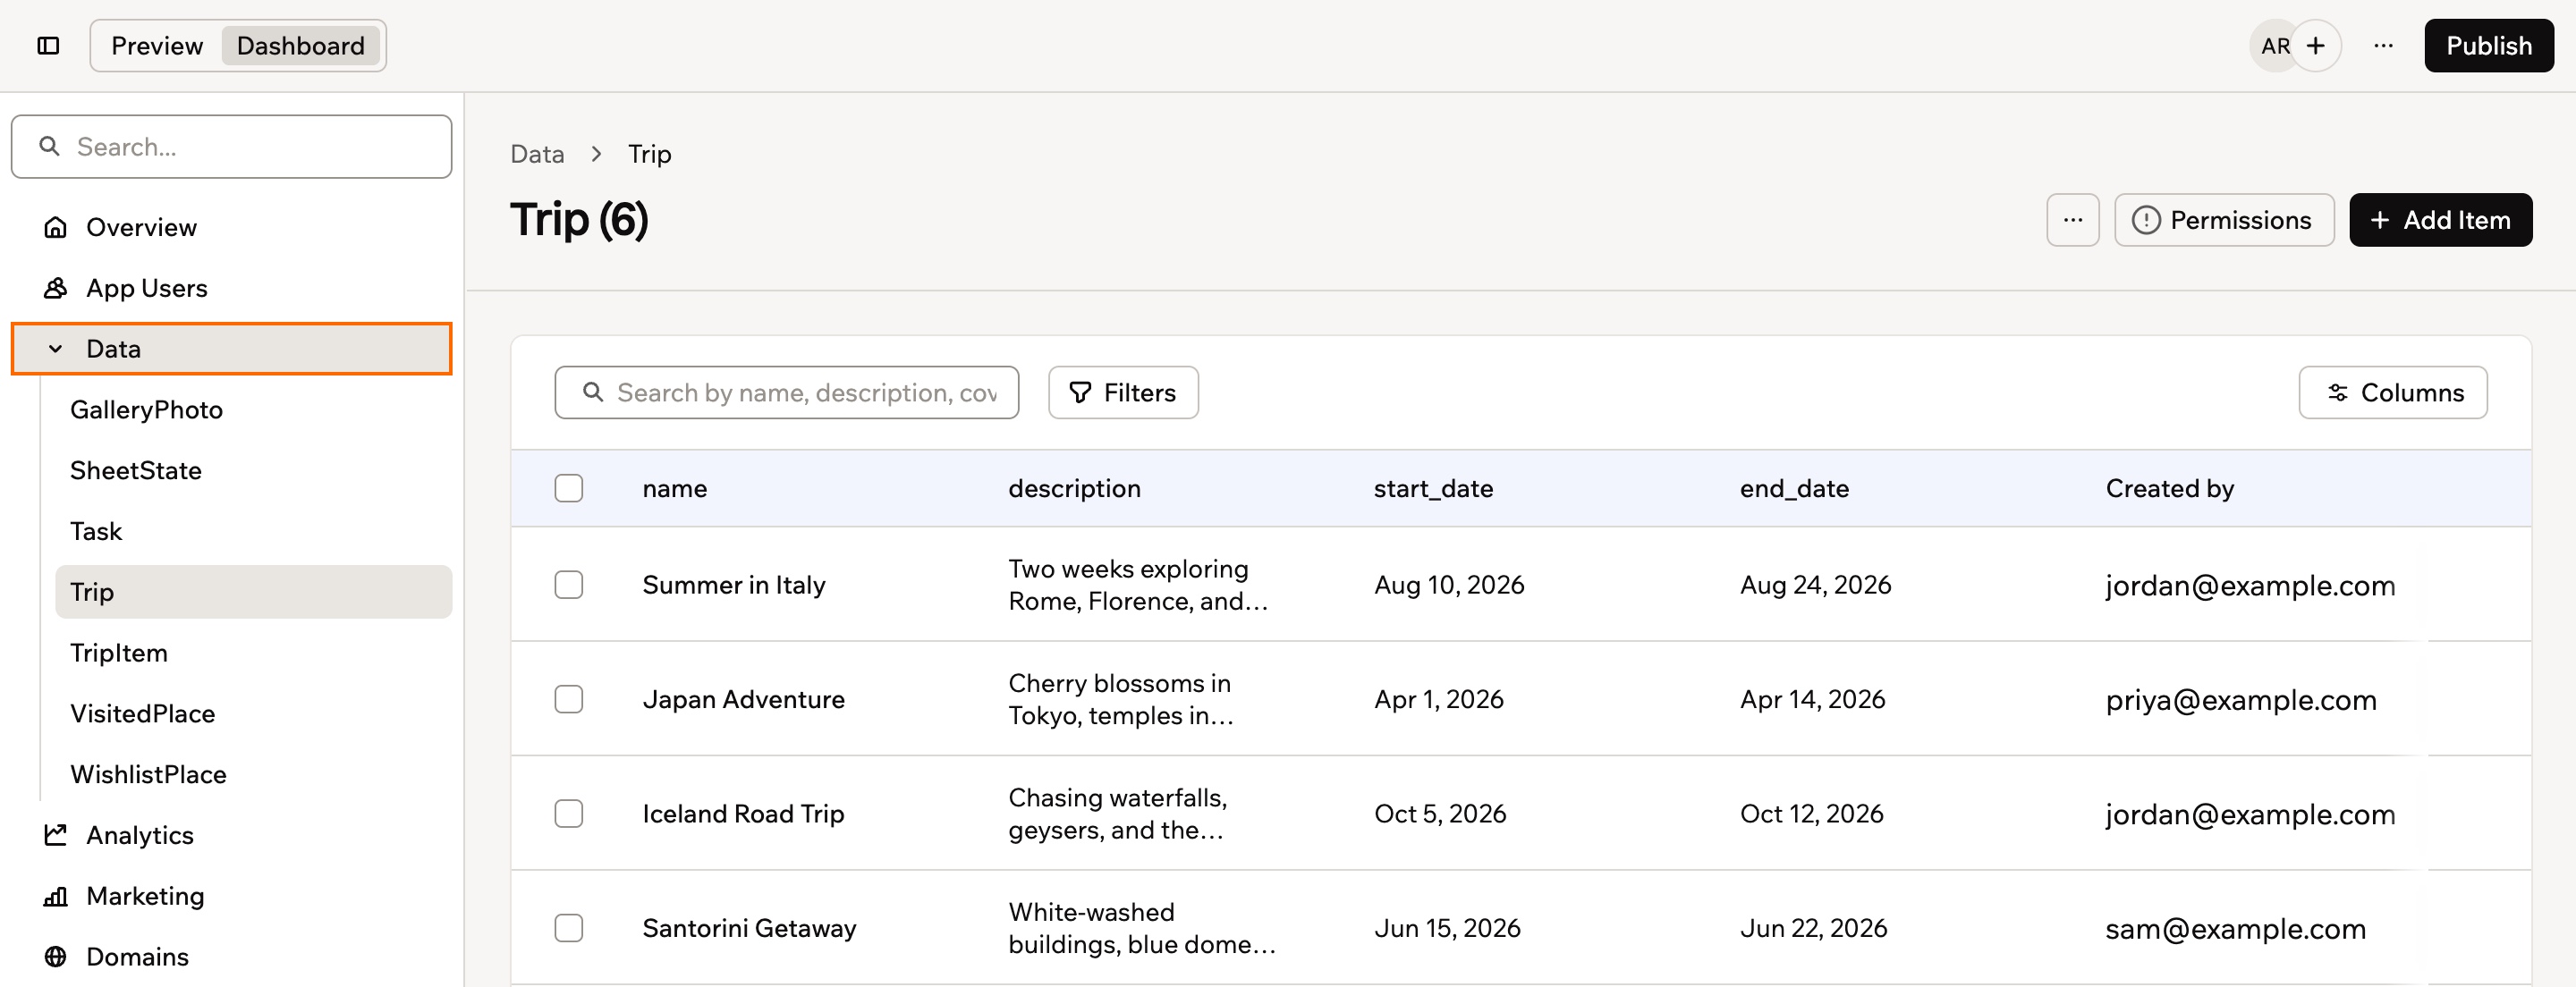
Task: Open the Columns selector
Action: click(2392, 393)
